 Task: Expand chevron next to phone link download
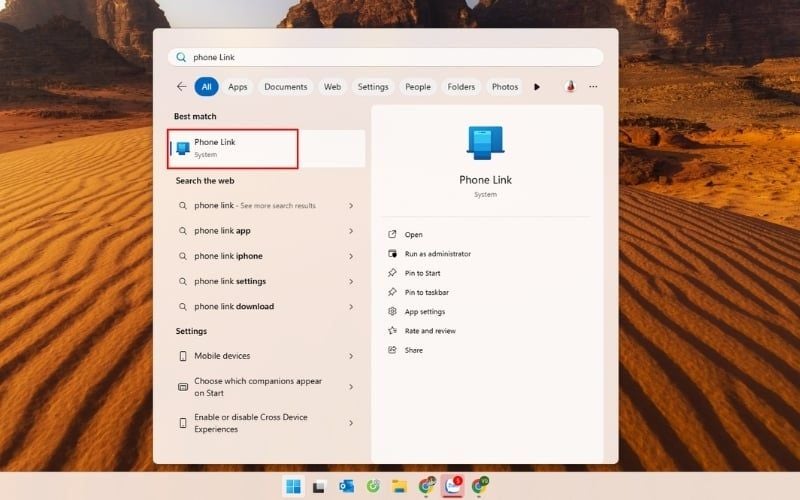pyautogui.click(x=351, y=307)
